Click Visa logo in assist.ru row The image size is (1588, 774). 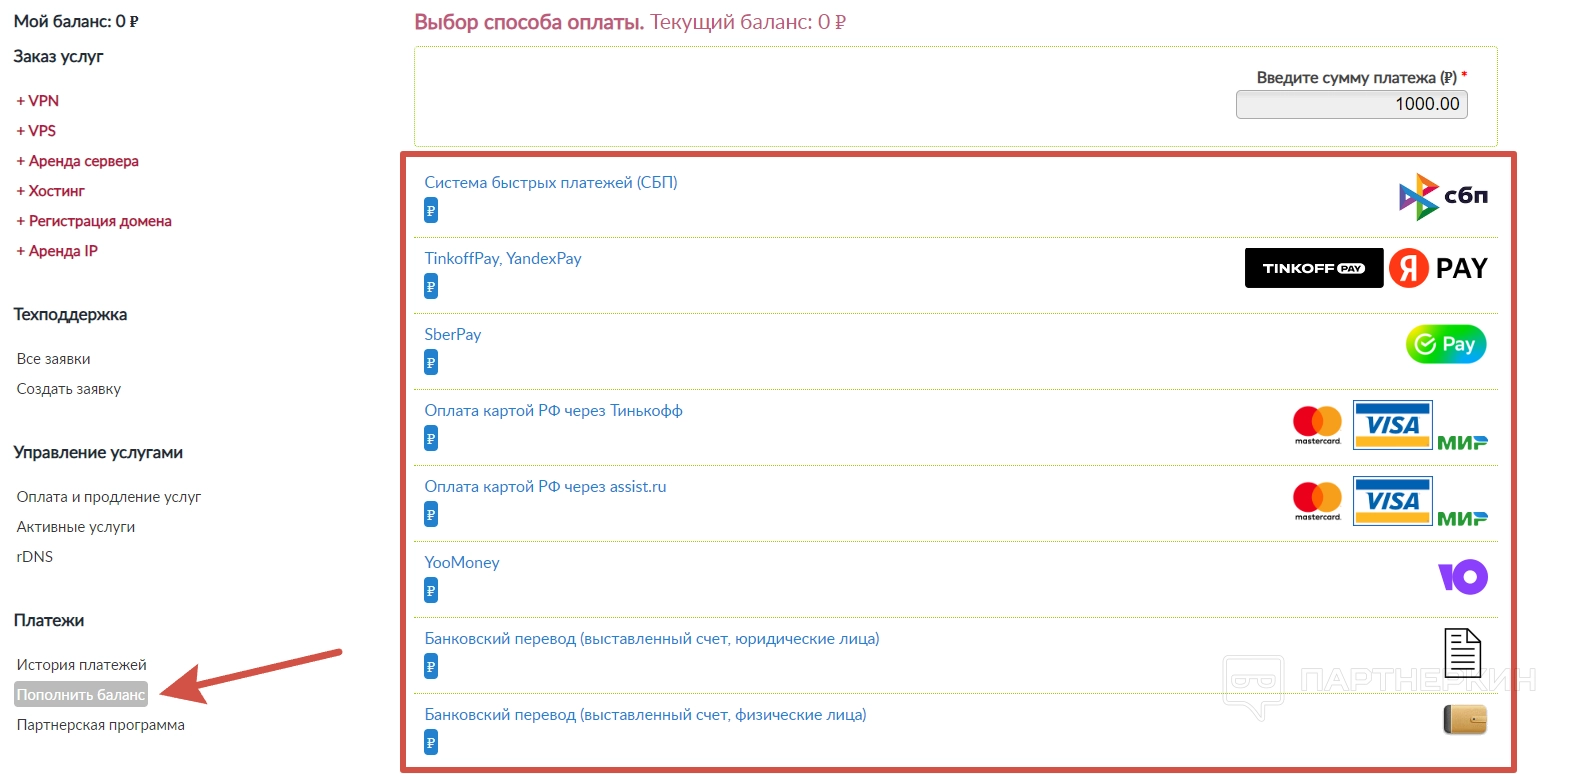point(1393,501)
